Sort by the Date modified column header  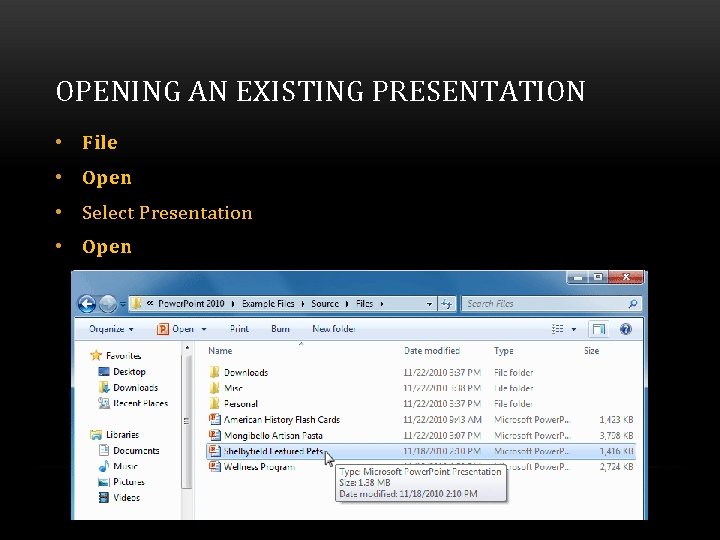tap(432, 351)
